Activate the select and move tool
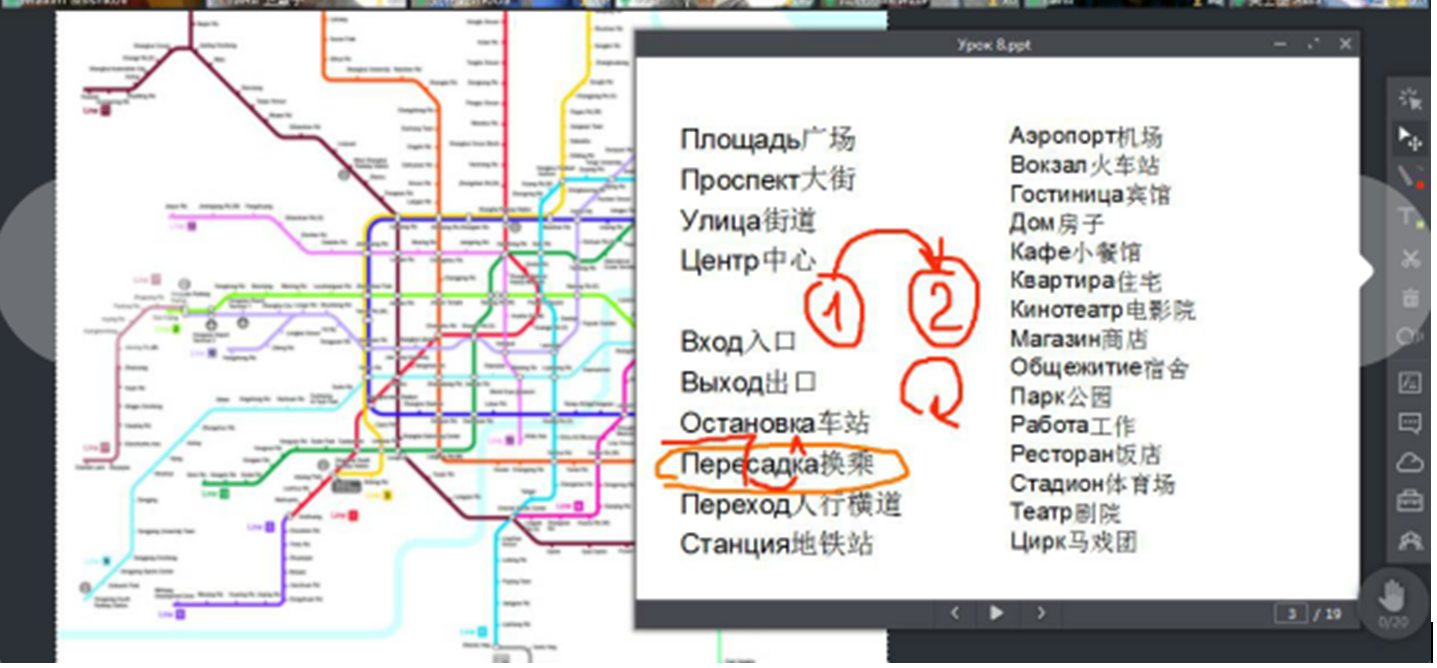Image resolution: width=1437 pixels, height=668 pixels. coord(1410,138)
